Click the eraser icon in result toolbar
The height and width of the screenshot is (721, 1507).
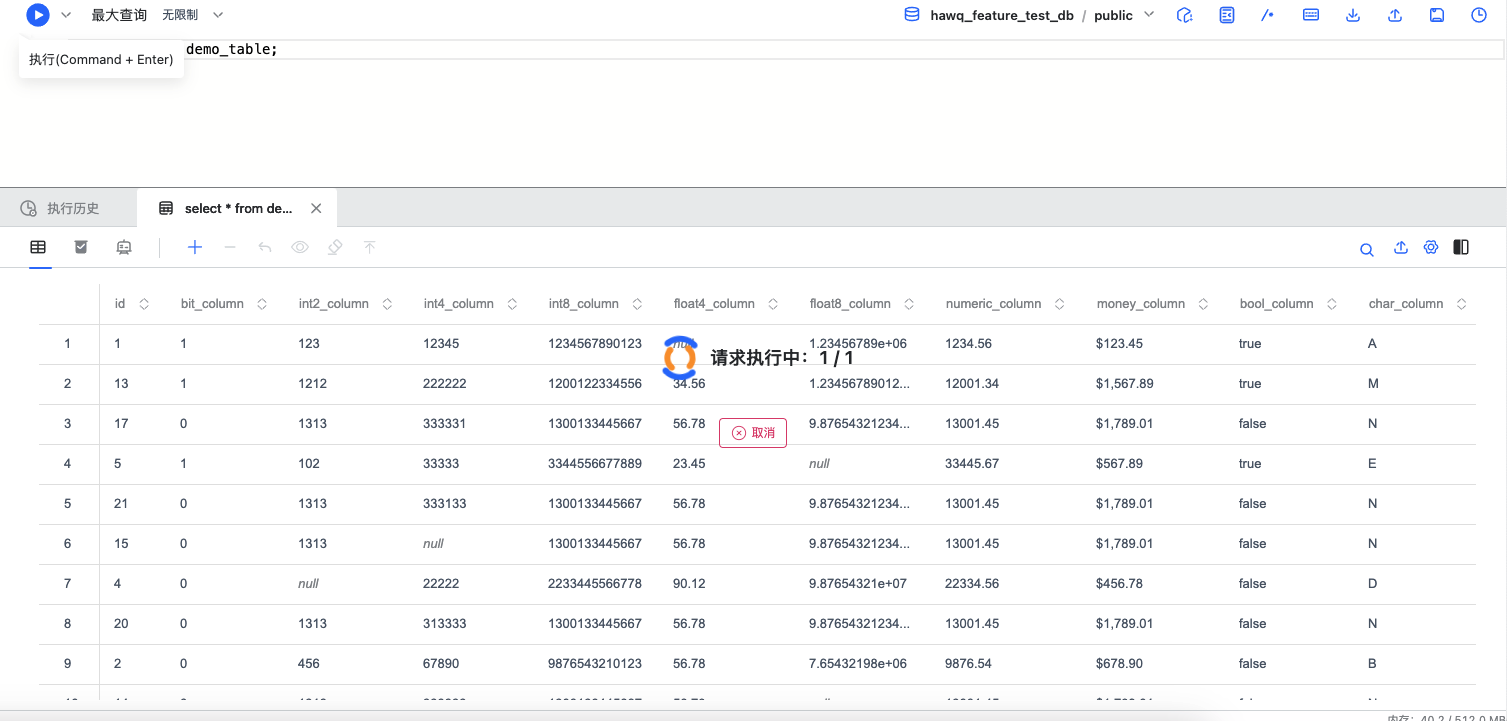(335, 247)
